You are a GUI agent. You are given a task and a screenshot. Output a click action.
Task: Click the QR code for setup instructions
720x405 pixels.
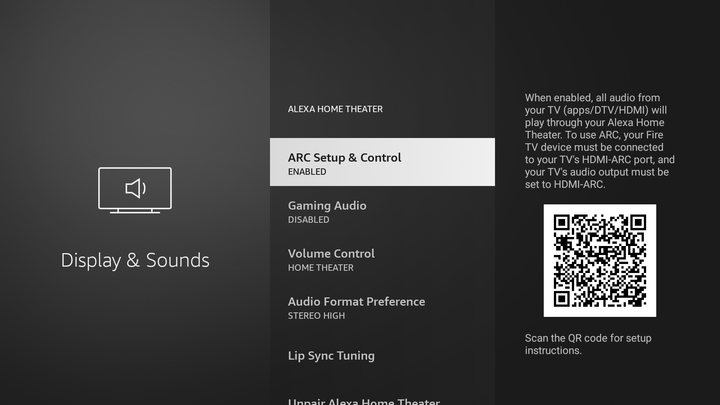(600, 260)
